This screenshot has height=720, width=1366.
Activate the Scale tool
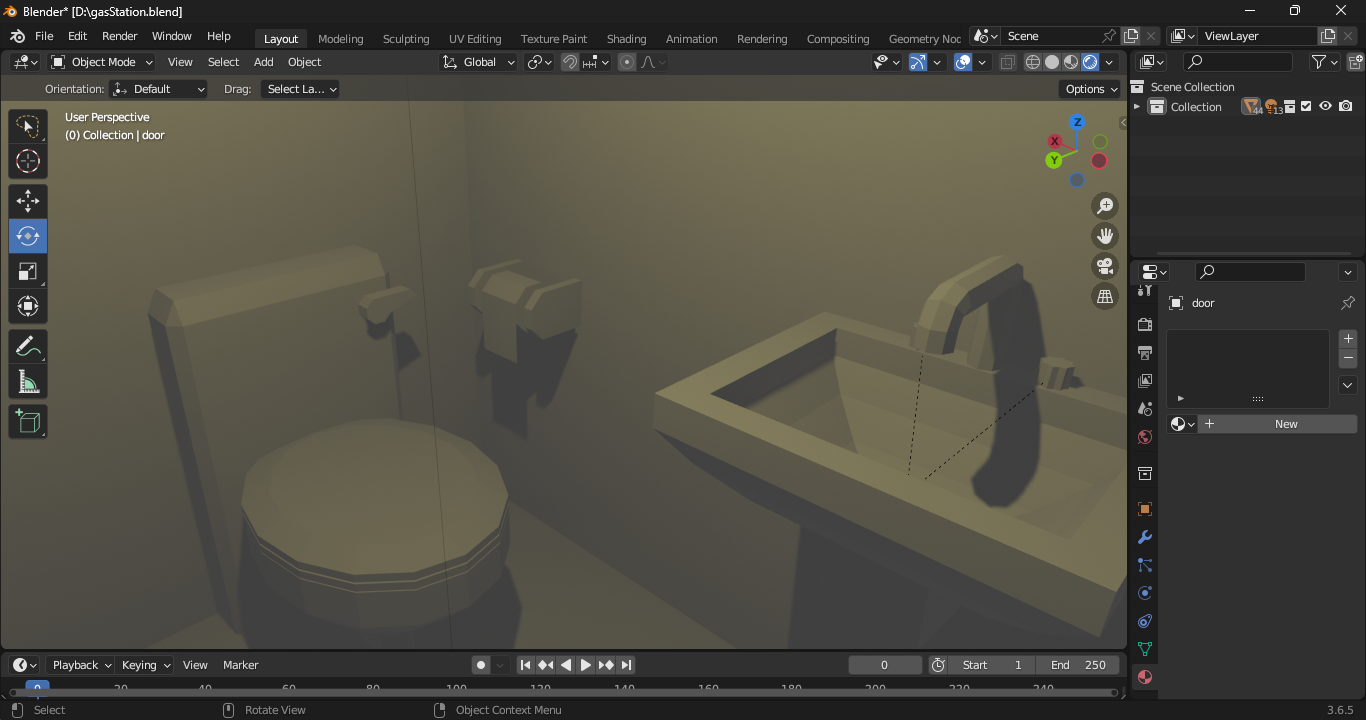28,271
